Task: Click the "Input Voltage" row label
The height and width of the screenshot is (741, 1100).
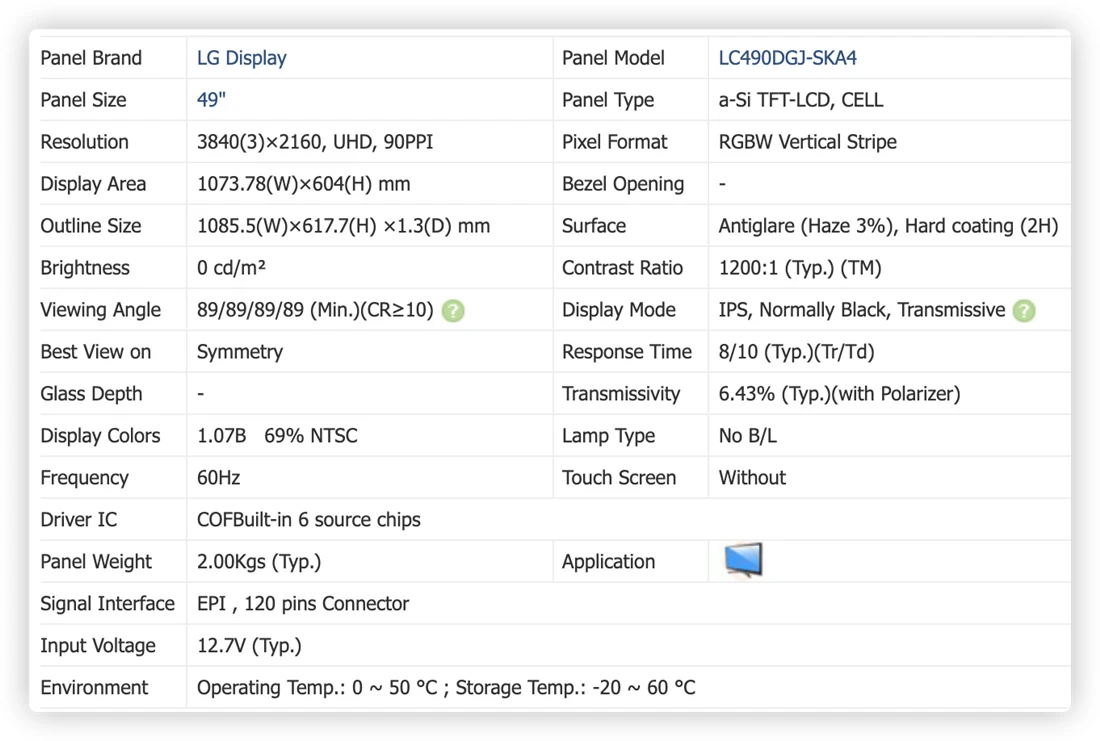Action: point(98,646)
